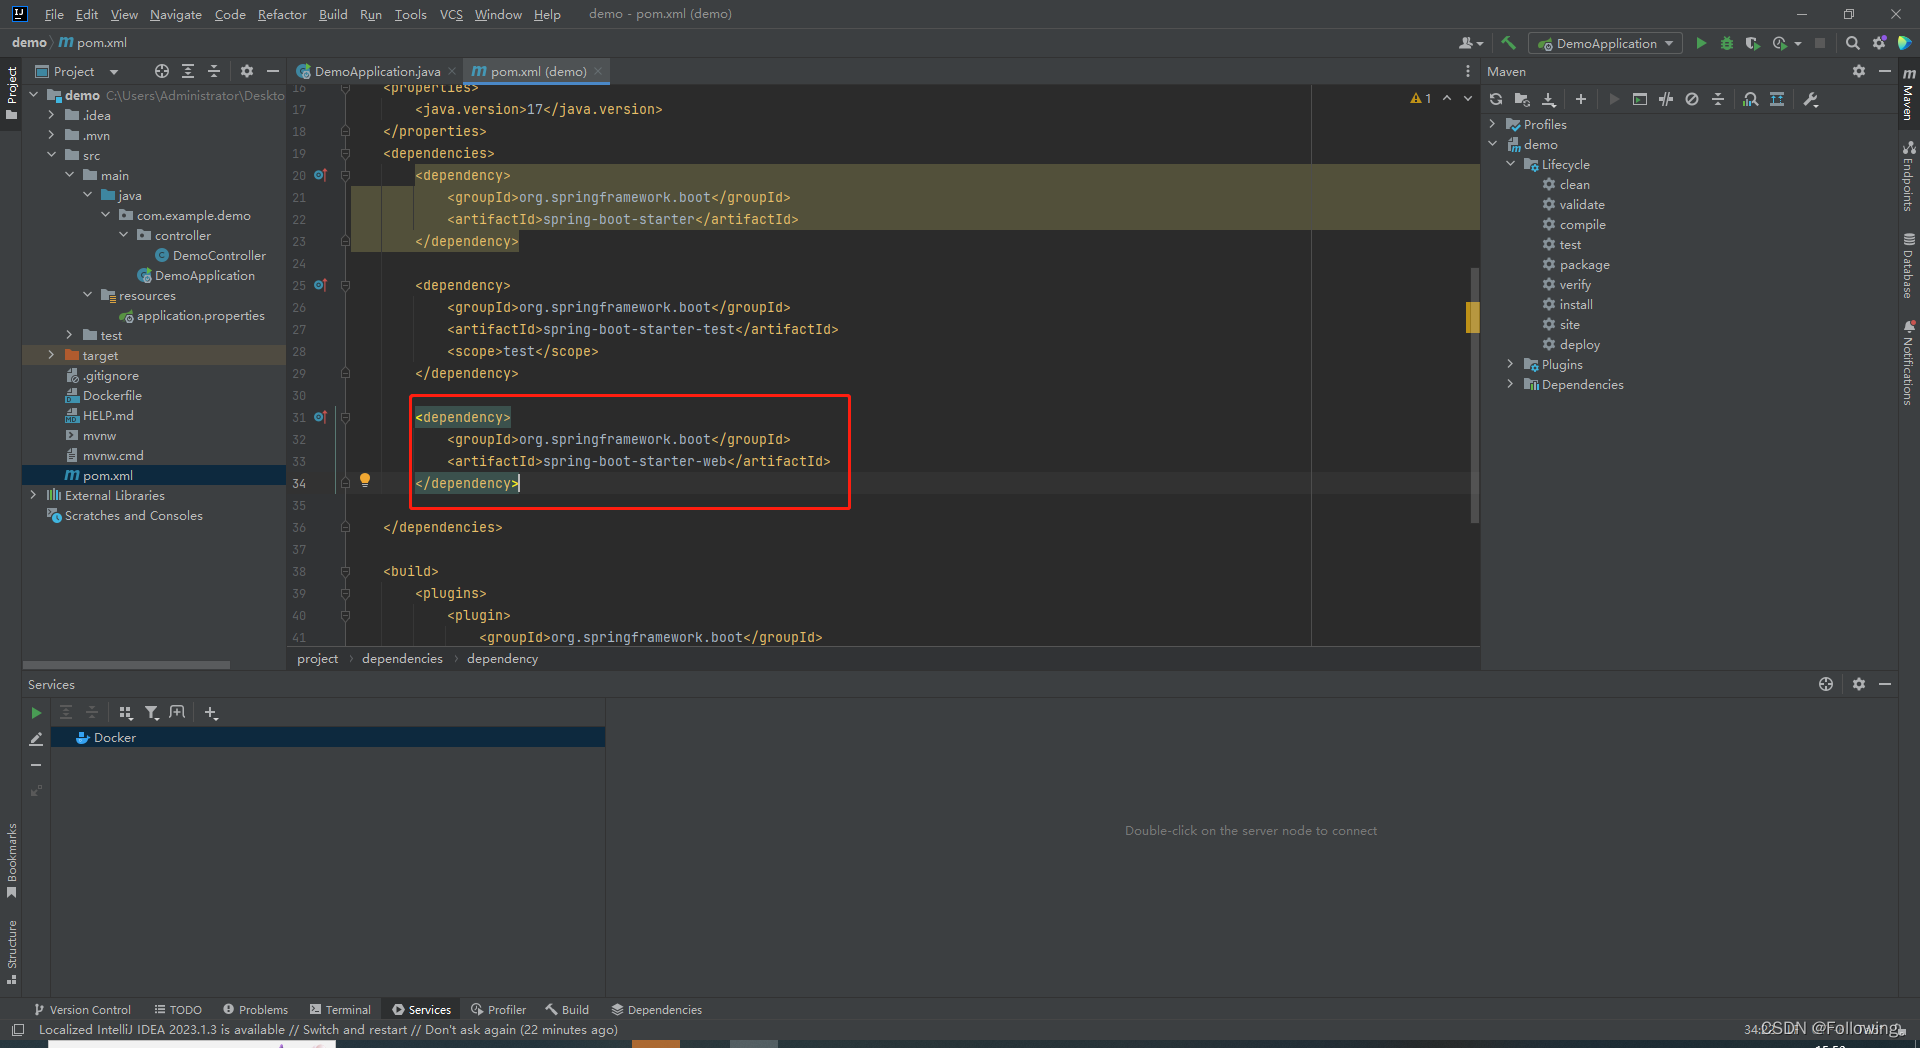Hide the Project tool window

tap(273, 71)
